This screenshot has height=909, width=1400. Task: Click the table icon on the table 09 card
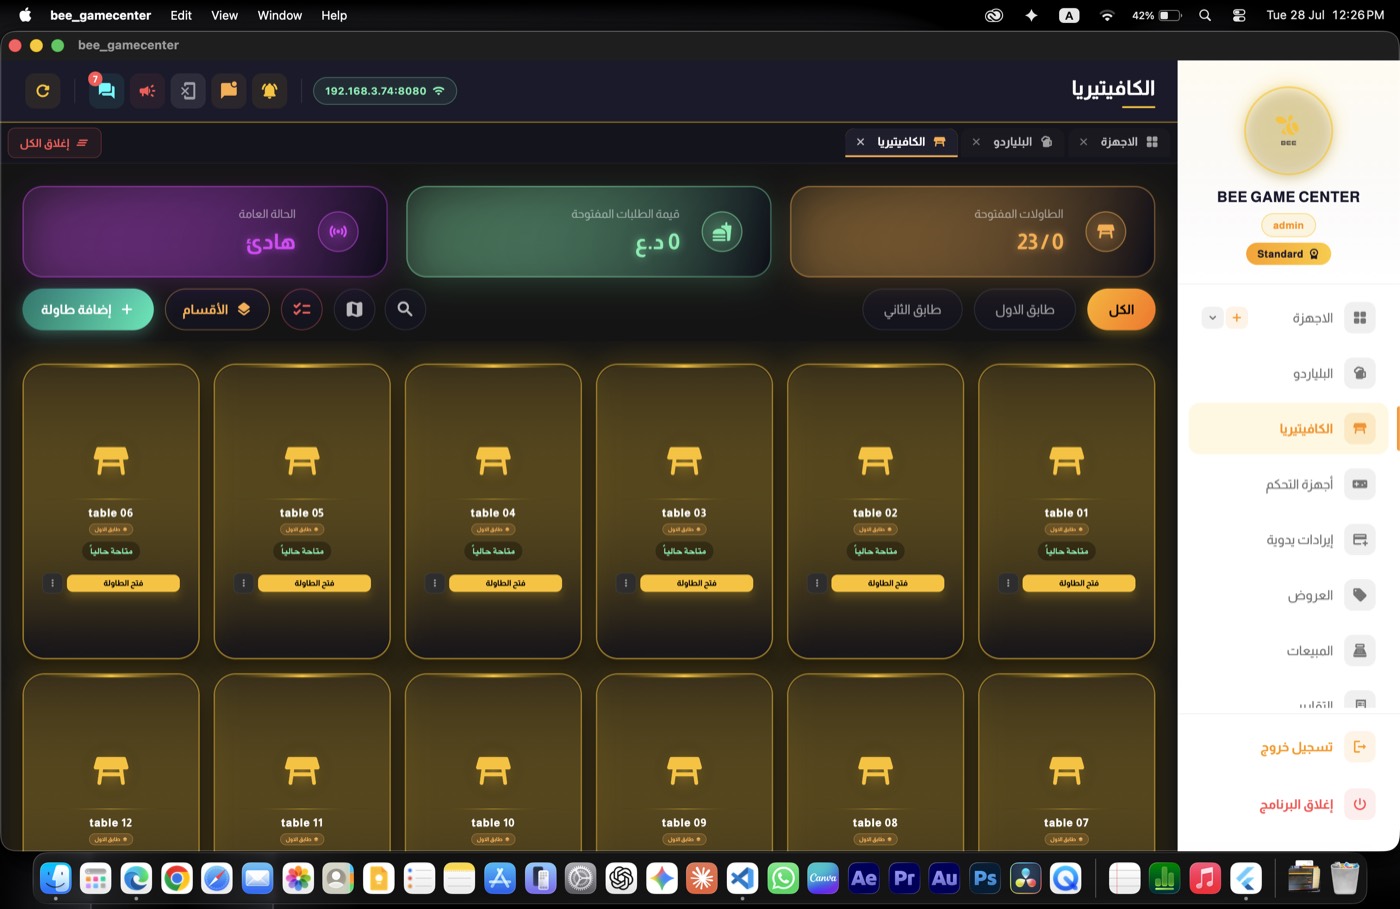(684, 771)
